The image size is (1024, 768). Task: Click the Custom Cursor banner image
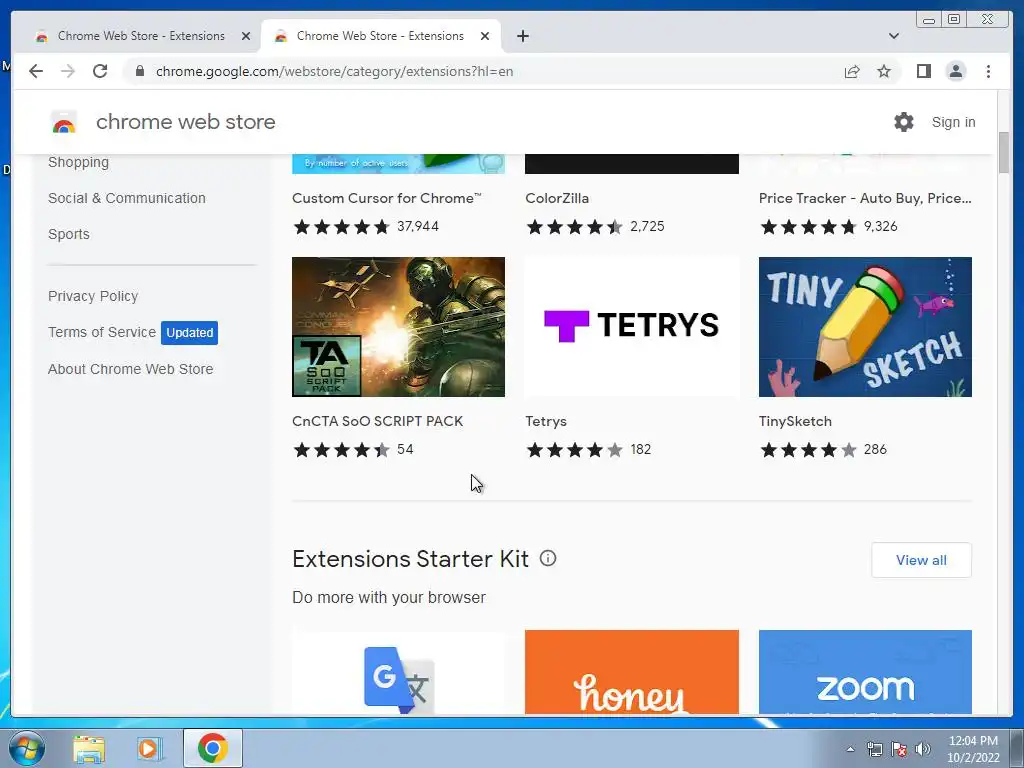398,163
